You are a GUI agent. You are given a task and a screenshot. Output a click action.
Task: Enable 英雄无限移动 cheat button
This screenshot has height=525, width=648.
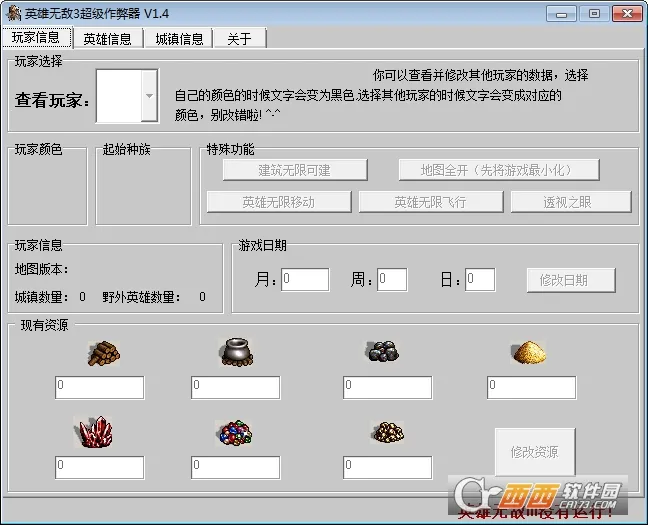pos(278,201)
